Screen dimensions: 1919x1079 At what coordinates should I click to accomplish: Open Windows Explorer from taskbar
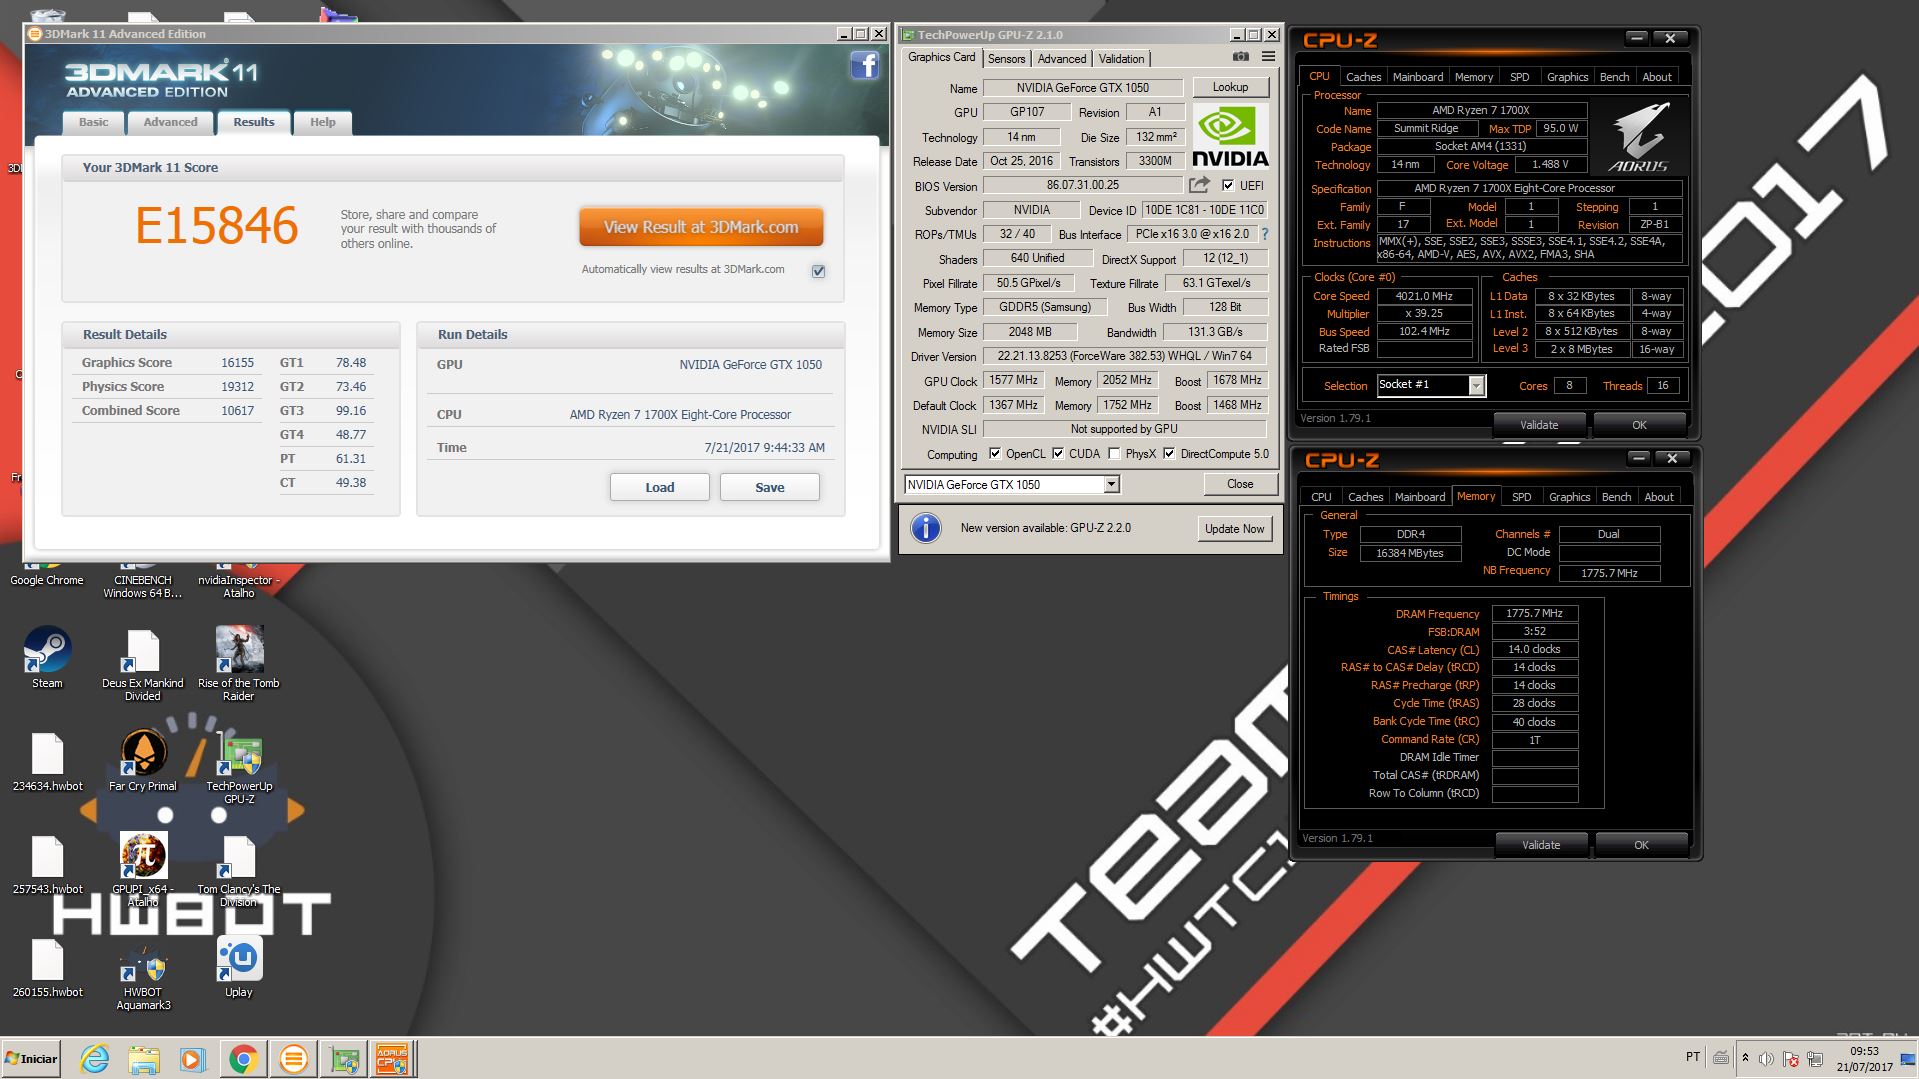click(x=144, y=1058)
